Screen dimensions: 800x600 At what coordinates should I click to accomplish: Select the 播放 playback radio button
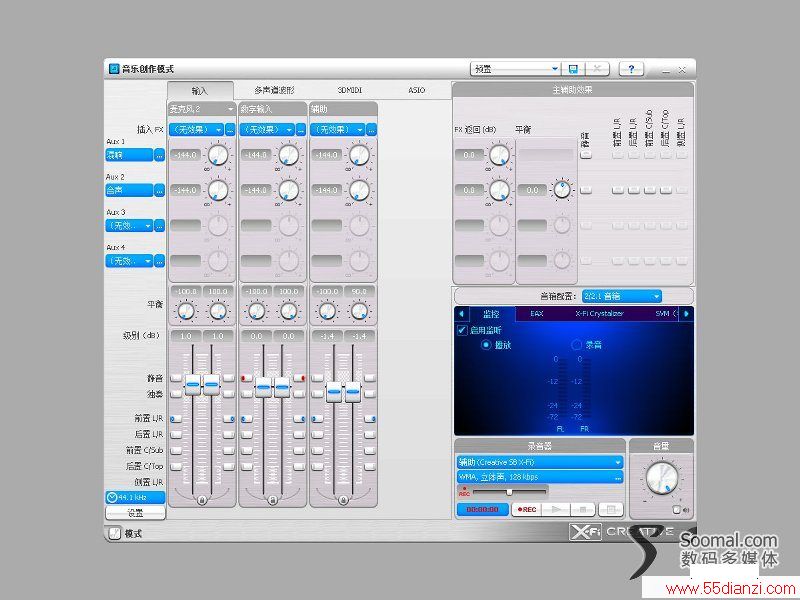click(486, 345)
